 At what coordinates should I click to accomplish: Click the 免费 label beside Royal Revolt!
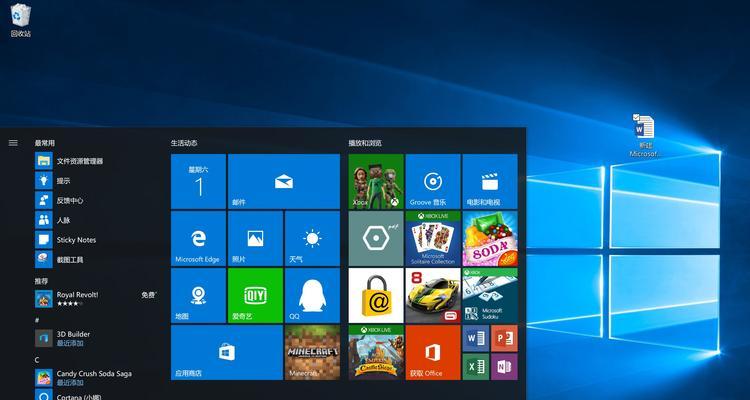point(149,295)
